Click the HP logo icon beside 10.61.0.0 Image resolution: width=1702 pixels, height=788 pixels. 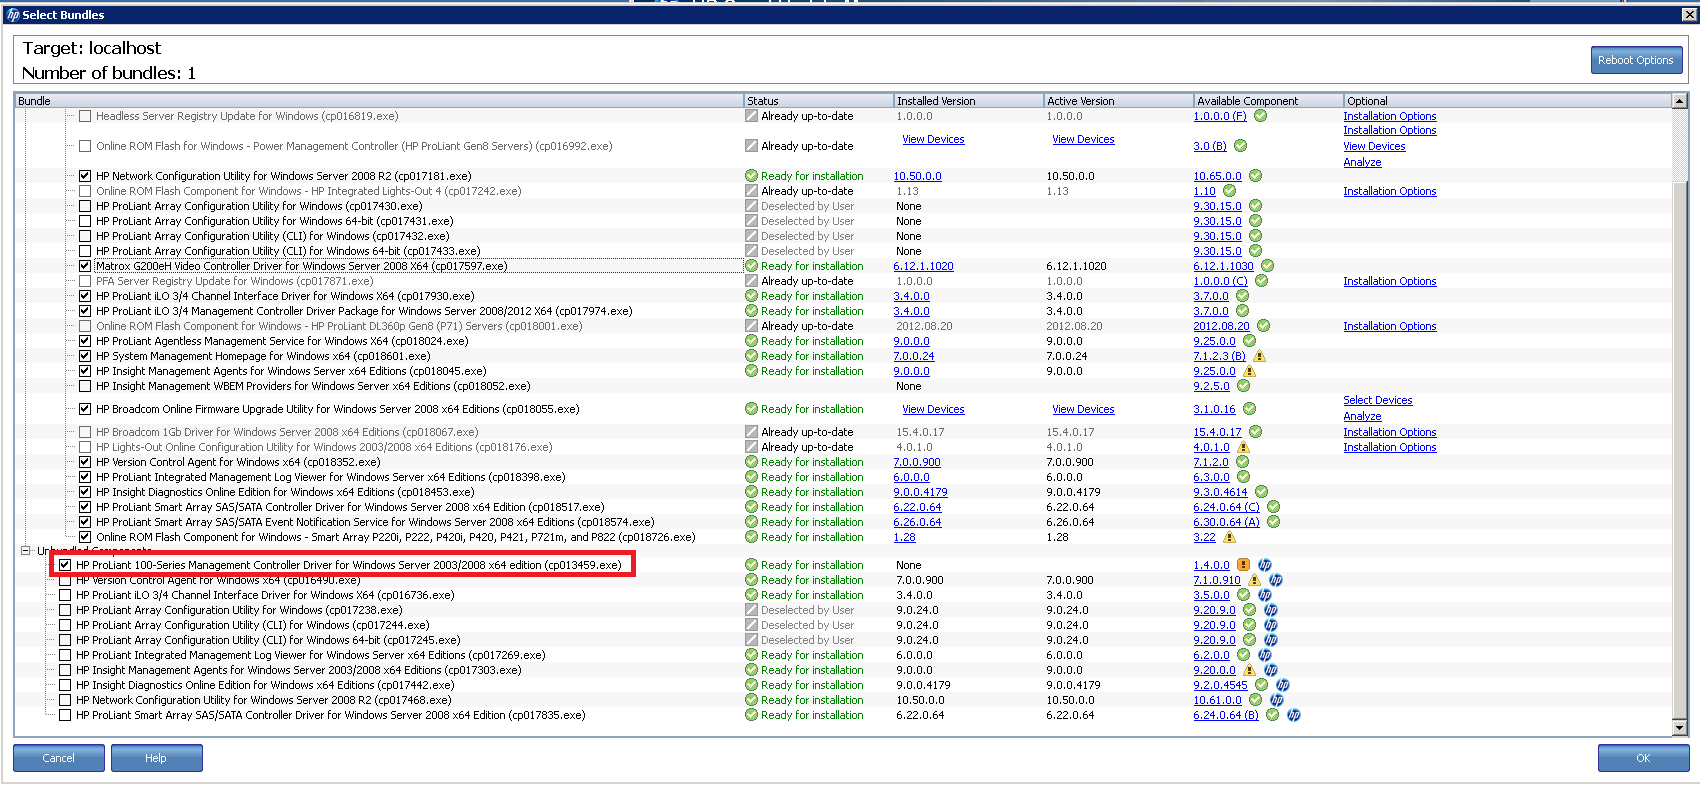click(1276, 700)
